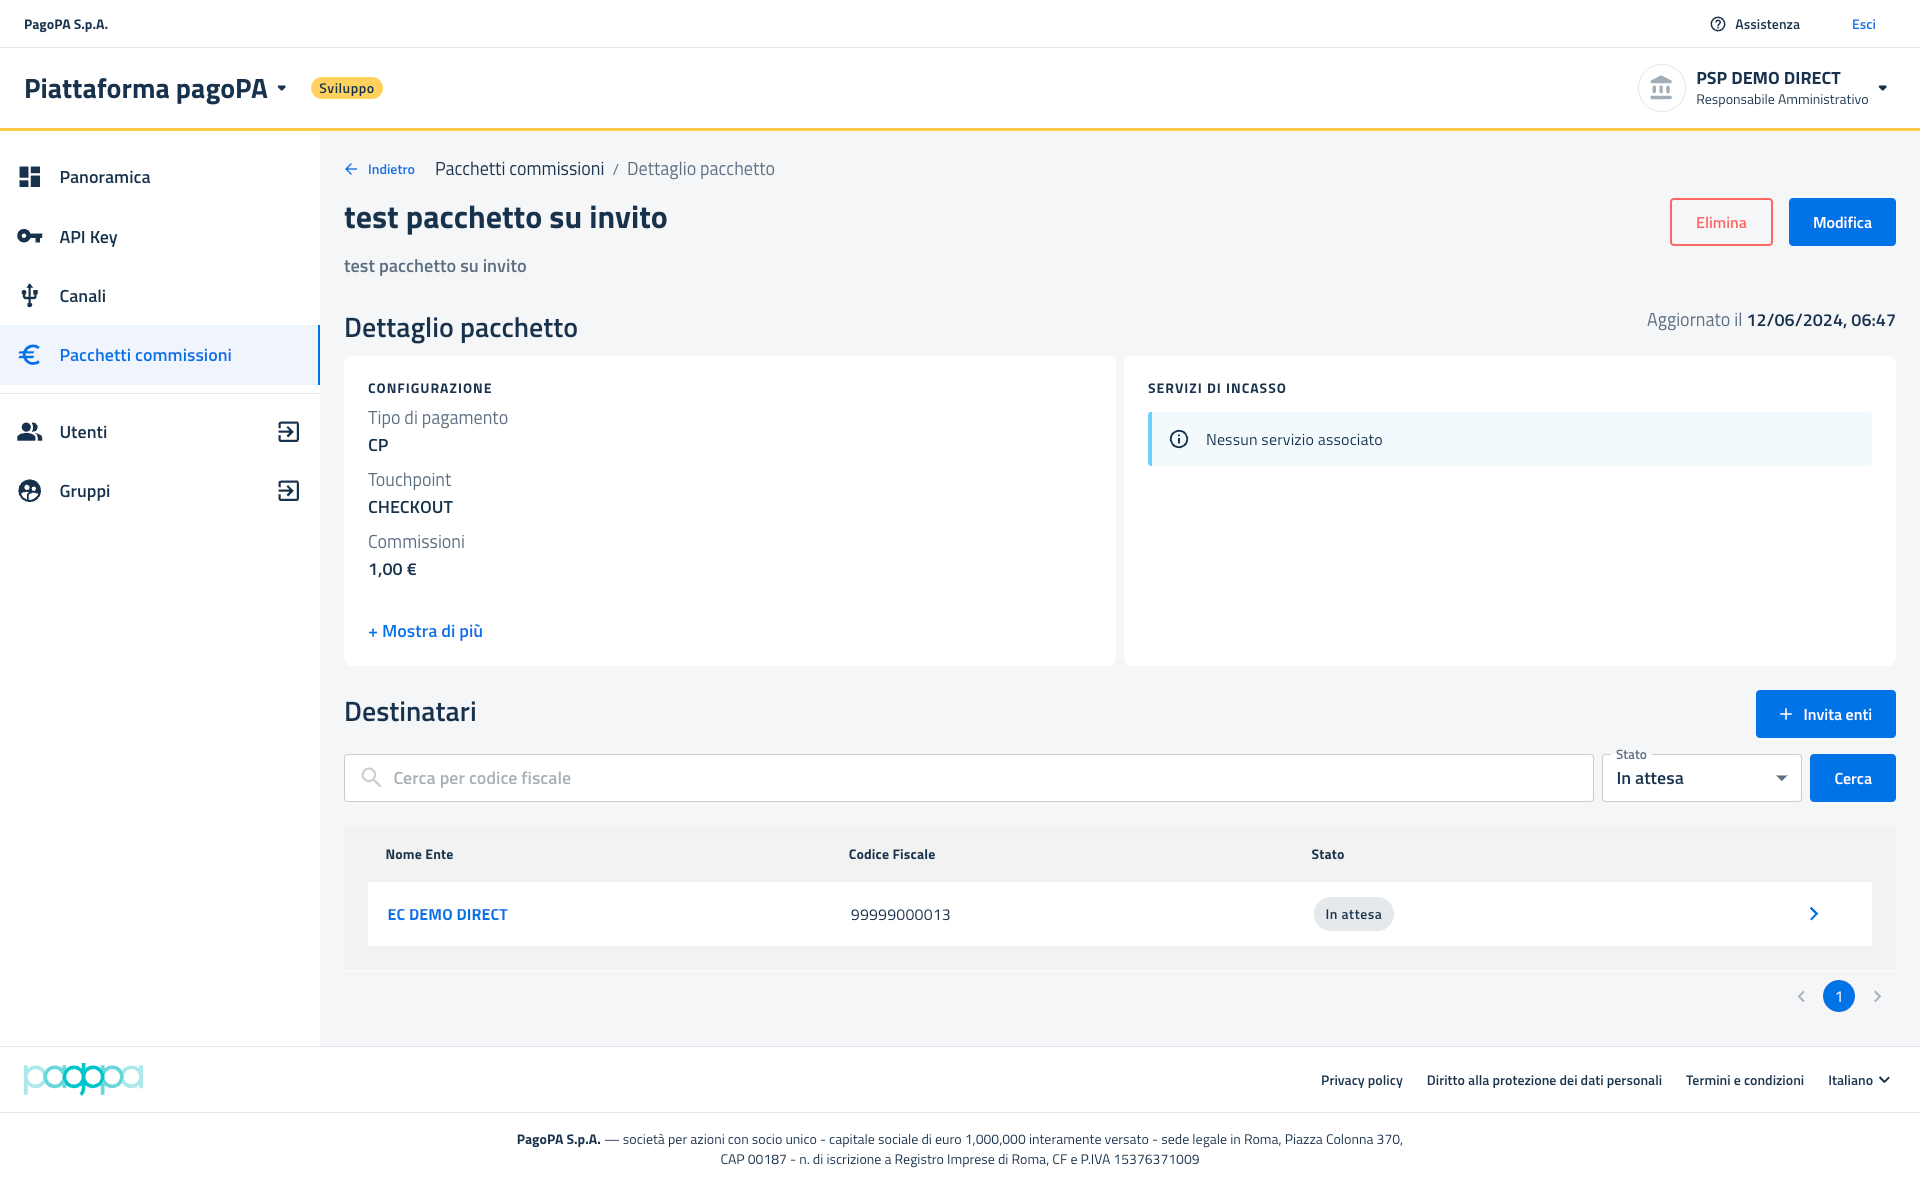Screen dimensions: 1920x1184
Task: Click the bank icon for PSP DEMO DIRECT
Action: coord(1661,88)
